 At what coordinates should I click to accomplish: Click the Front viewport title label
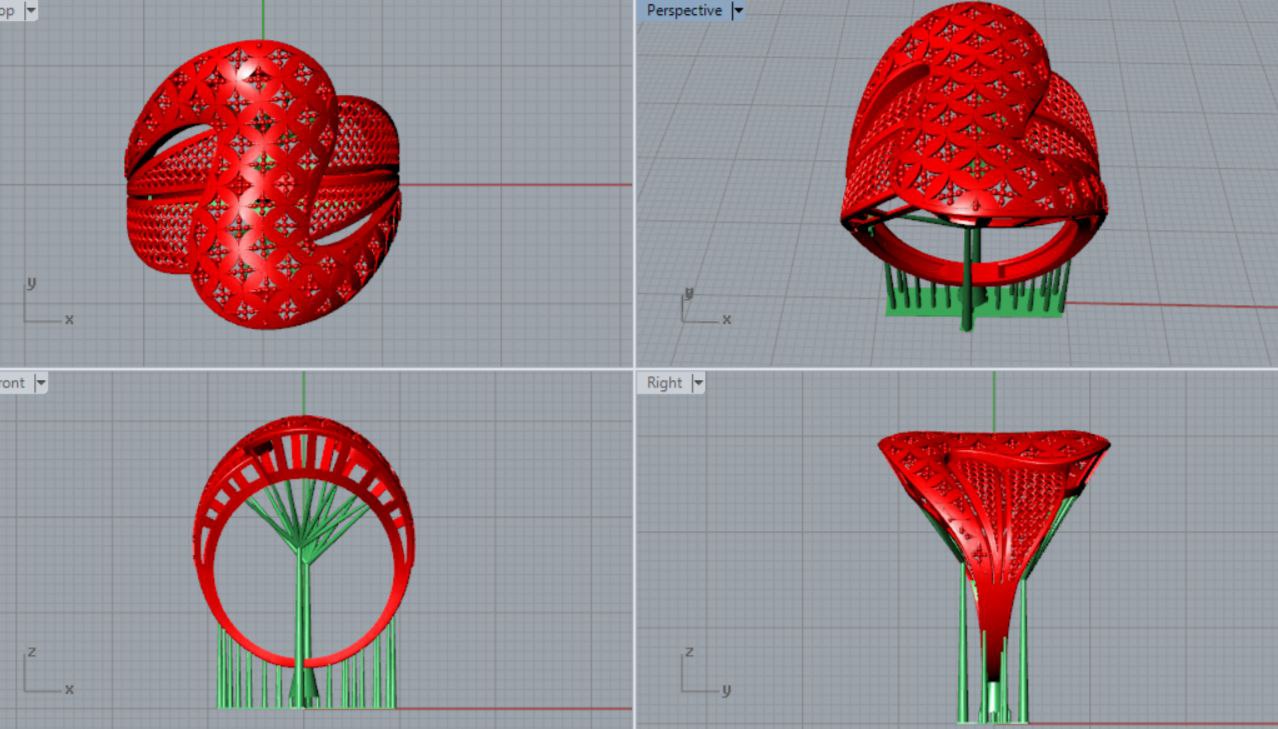(x=13, y=383)
